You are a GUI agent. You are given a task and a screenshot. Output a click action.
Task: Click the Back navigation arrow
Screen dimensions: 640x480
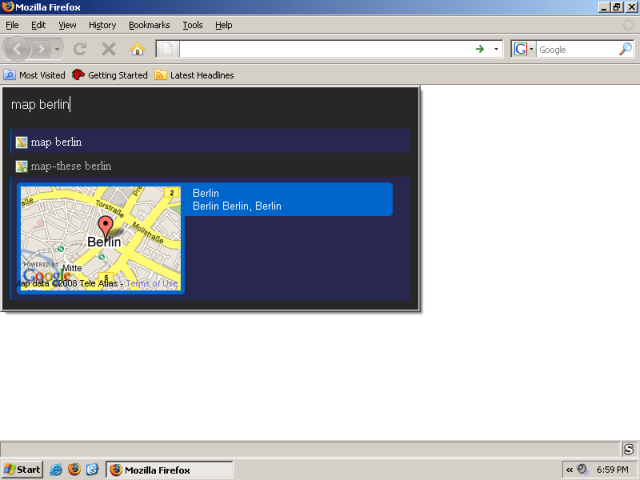pos(17,49)
